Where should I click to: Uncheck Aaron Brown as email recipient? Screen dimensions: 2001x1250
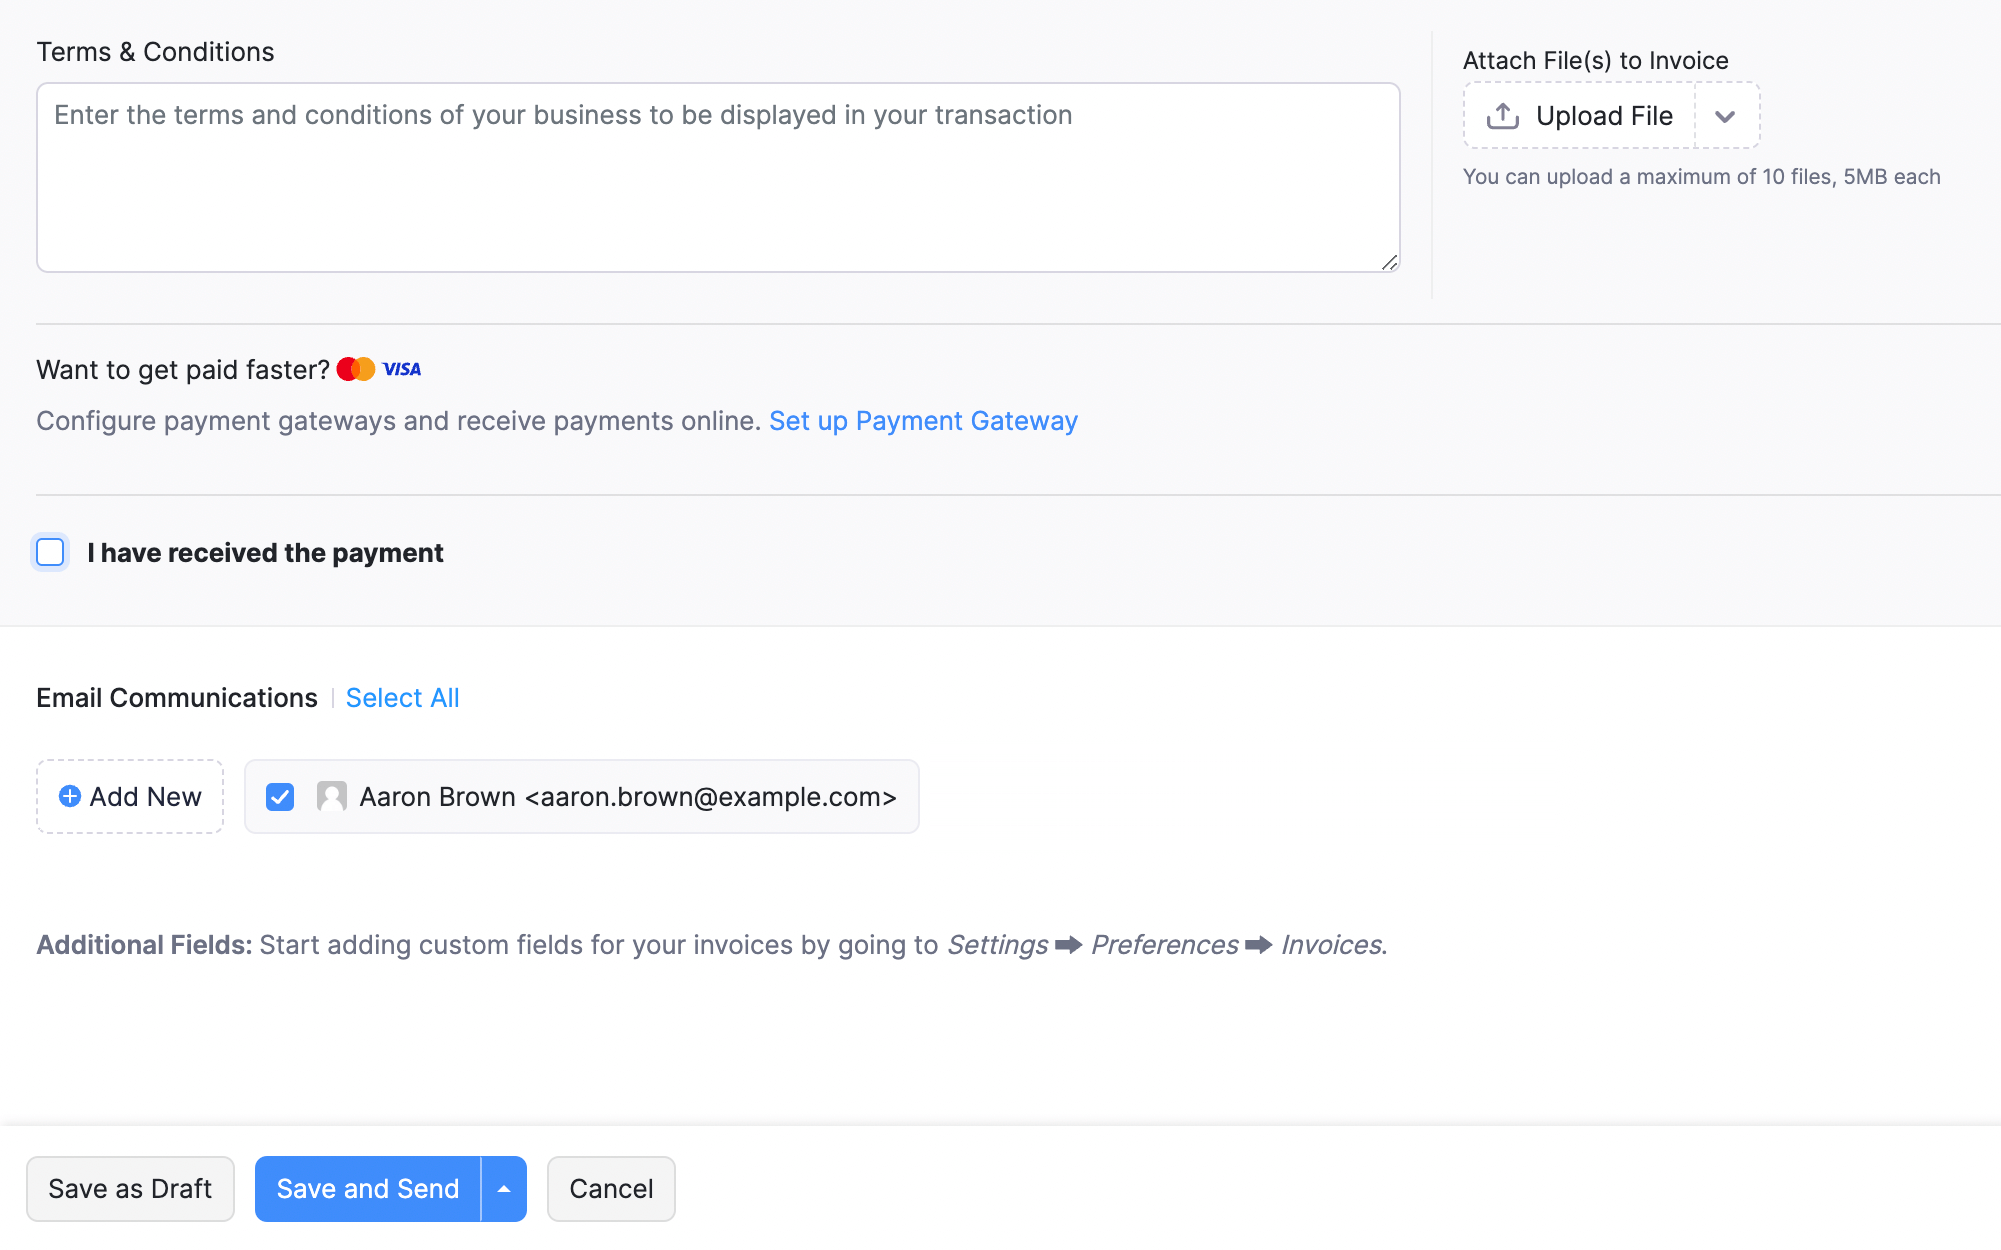[x=280, y=796]
